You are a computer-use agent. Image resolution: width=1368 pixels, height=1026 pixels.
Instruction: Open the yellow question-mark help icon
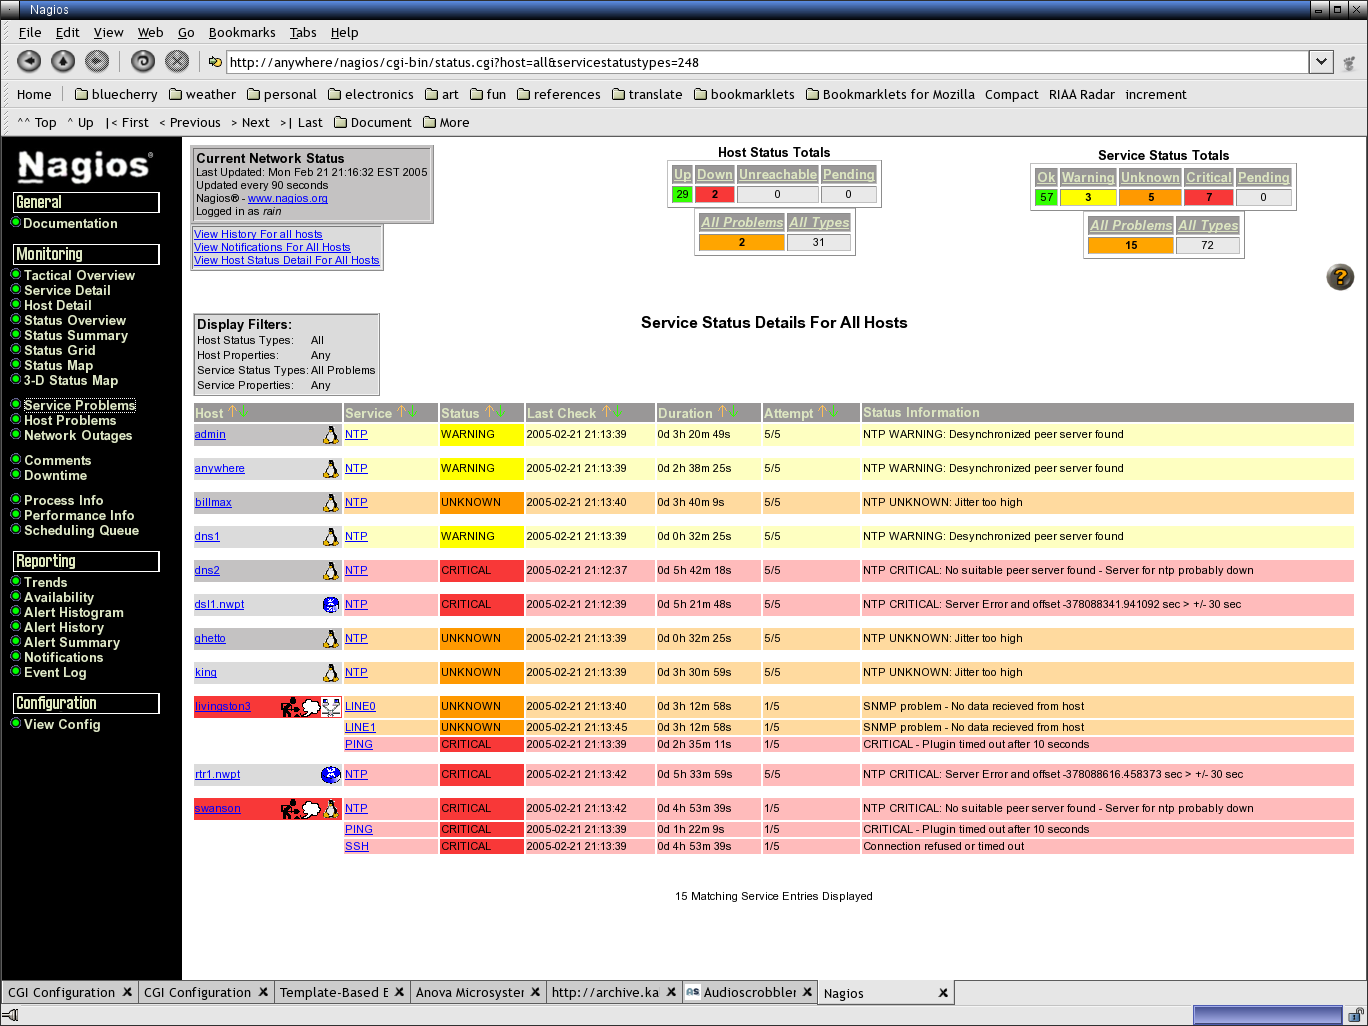point(1340,277)
